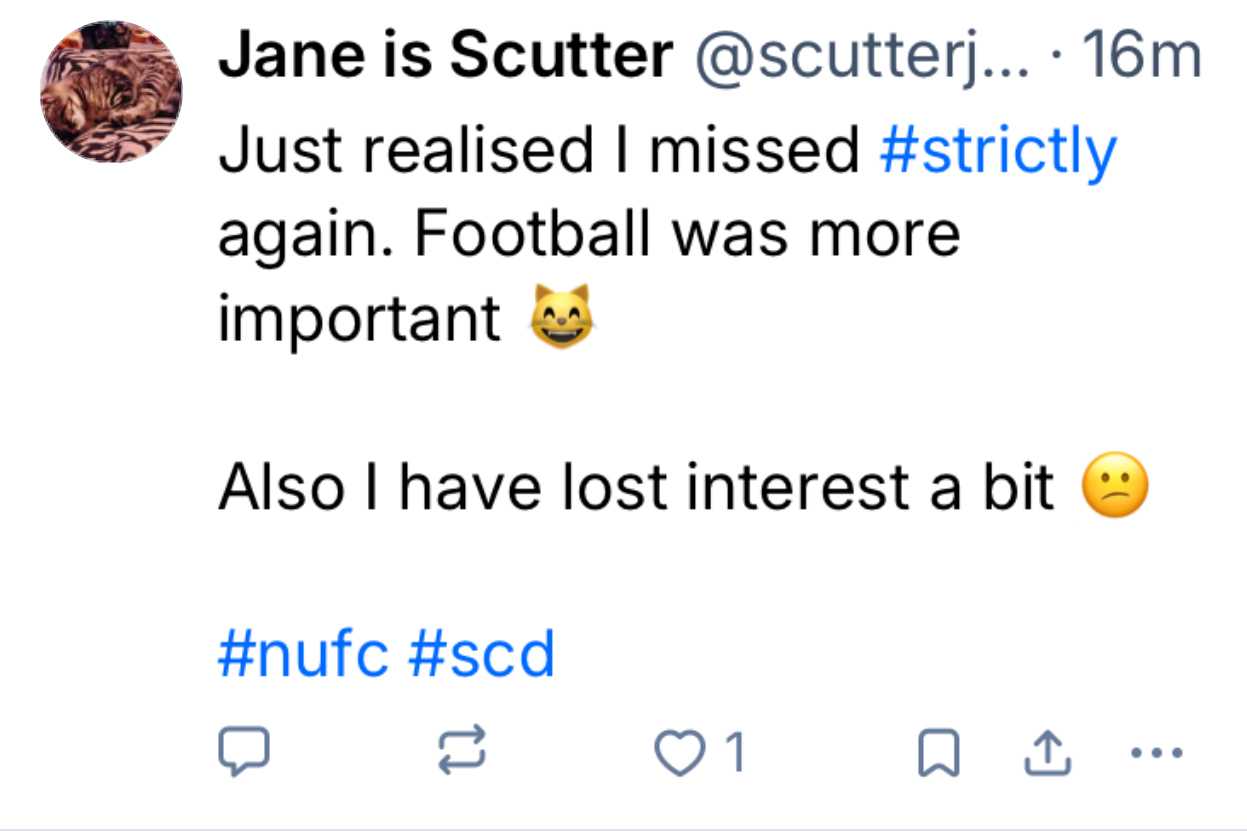Reply to Jane is Scutter's post
1247x831 pixels.
(243, 753)
